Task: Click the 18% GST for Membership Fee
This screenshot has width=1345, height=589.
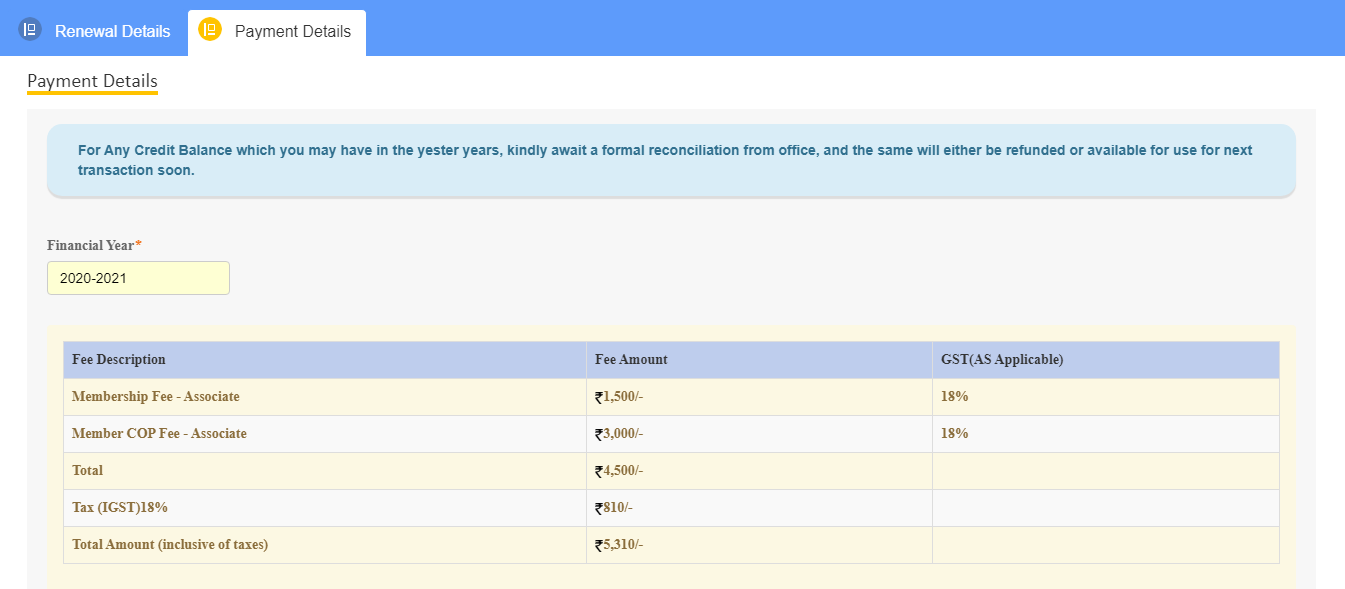Action: [954, 397]
